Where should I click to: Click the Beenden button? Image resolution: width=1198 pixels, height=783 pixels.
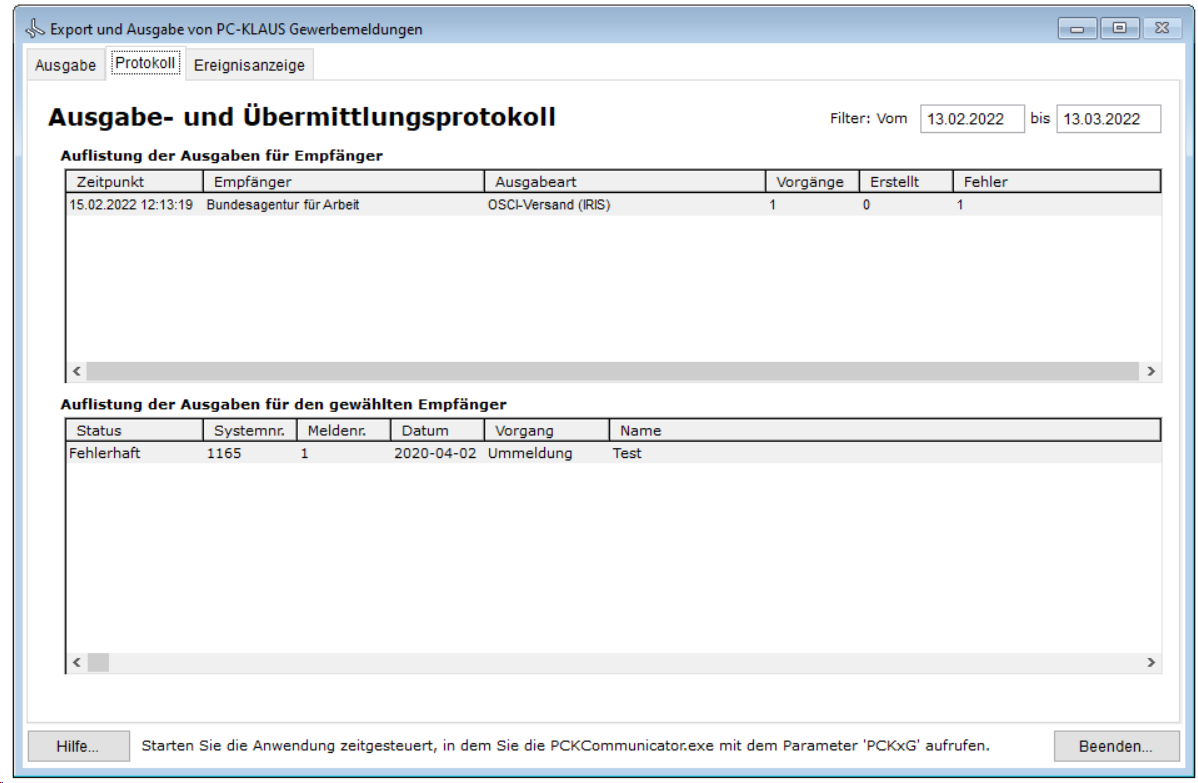point(1114,746)
